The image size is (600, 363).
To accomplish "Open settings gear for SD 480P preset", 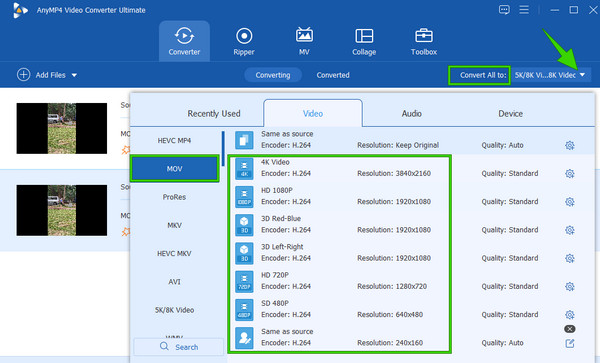I will coord(570,314).
